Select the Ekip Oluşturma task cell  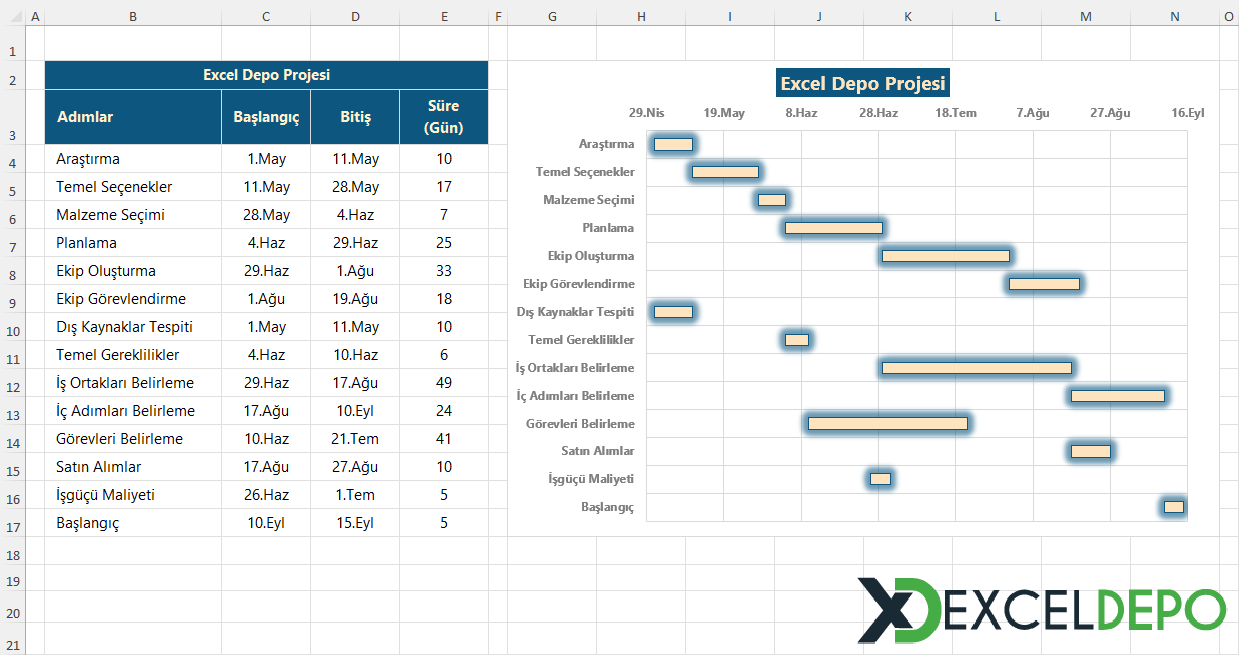133,271
